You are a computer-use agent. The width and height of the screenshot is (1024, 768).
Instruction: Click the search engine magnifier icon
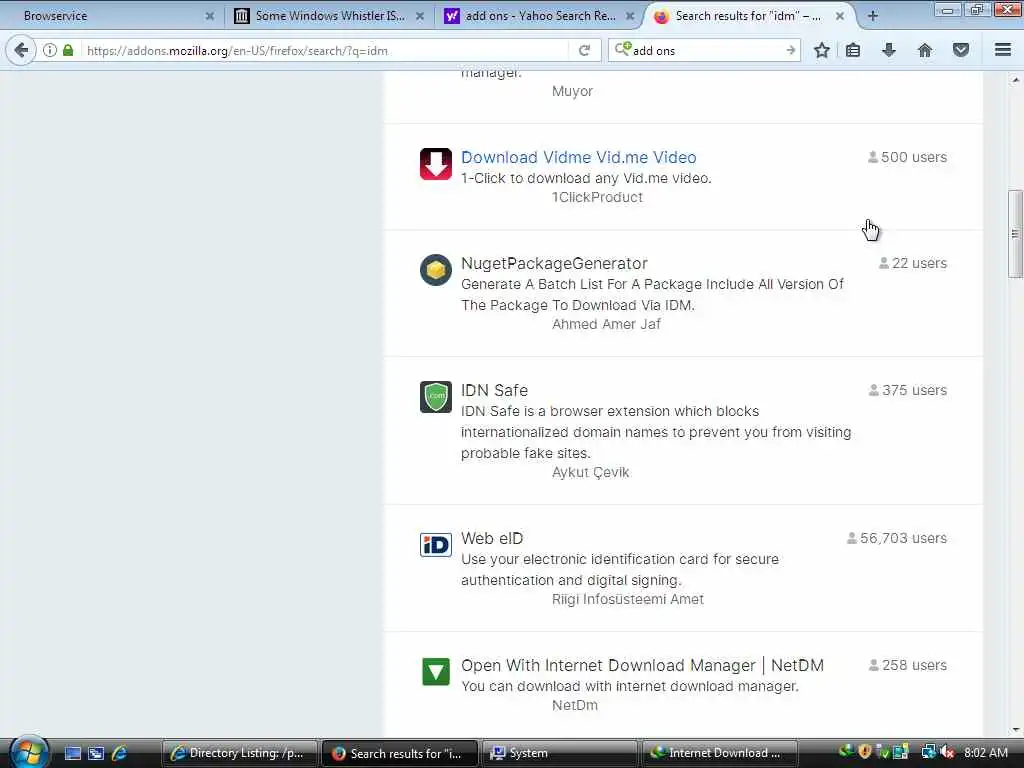pos(622,49)
